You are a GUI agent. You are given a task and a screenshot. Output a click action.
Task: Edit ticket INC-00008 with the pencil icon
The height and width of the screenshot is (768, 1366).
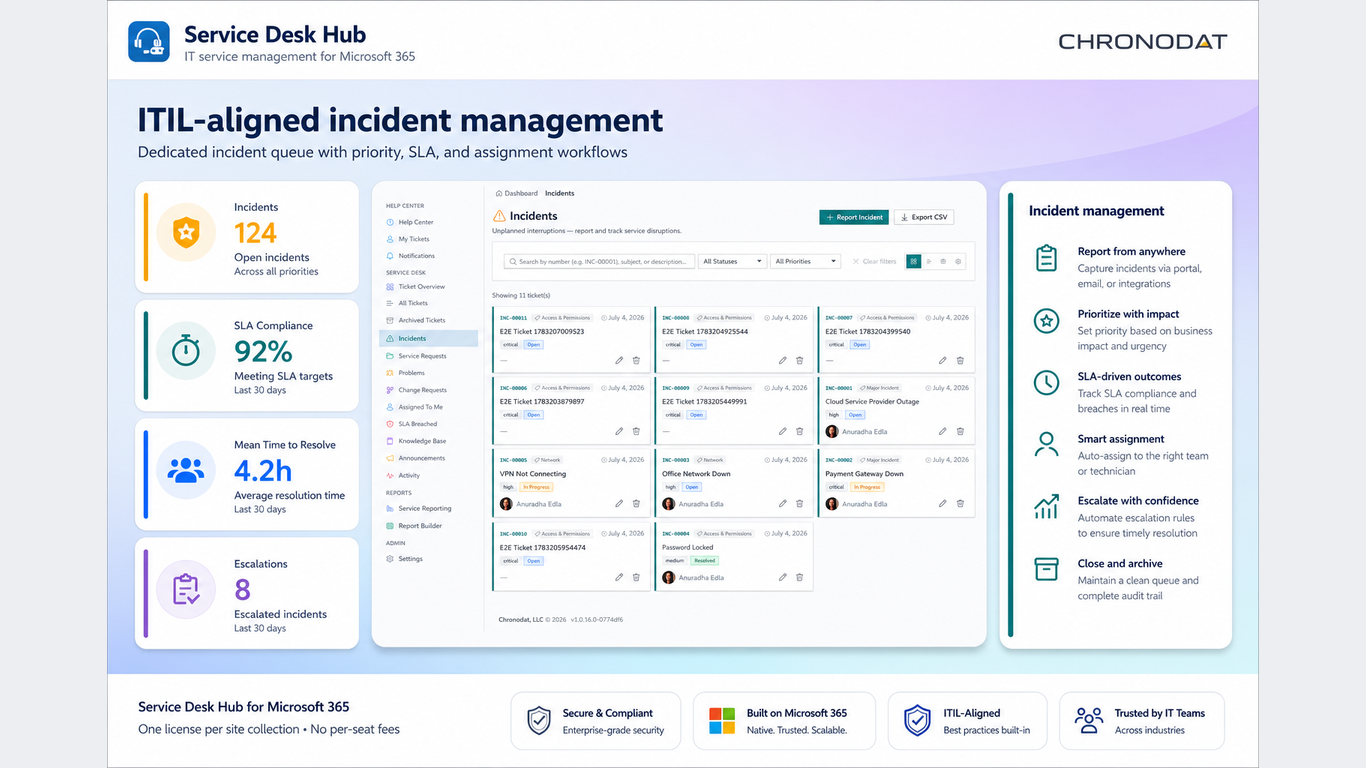click(782, 360)
